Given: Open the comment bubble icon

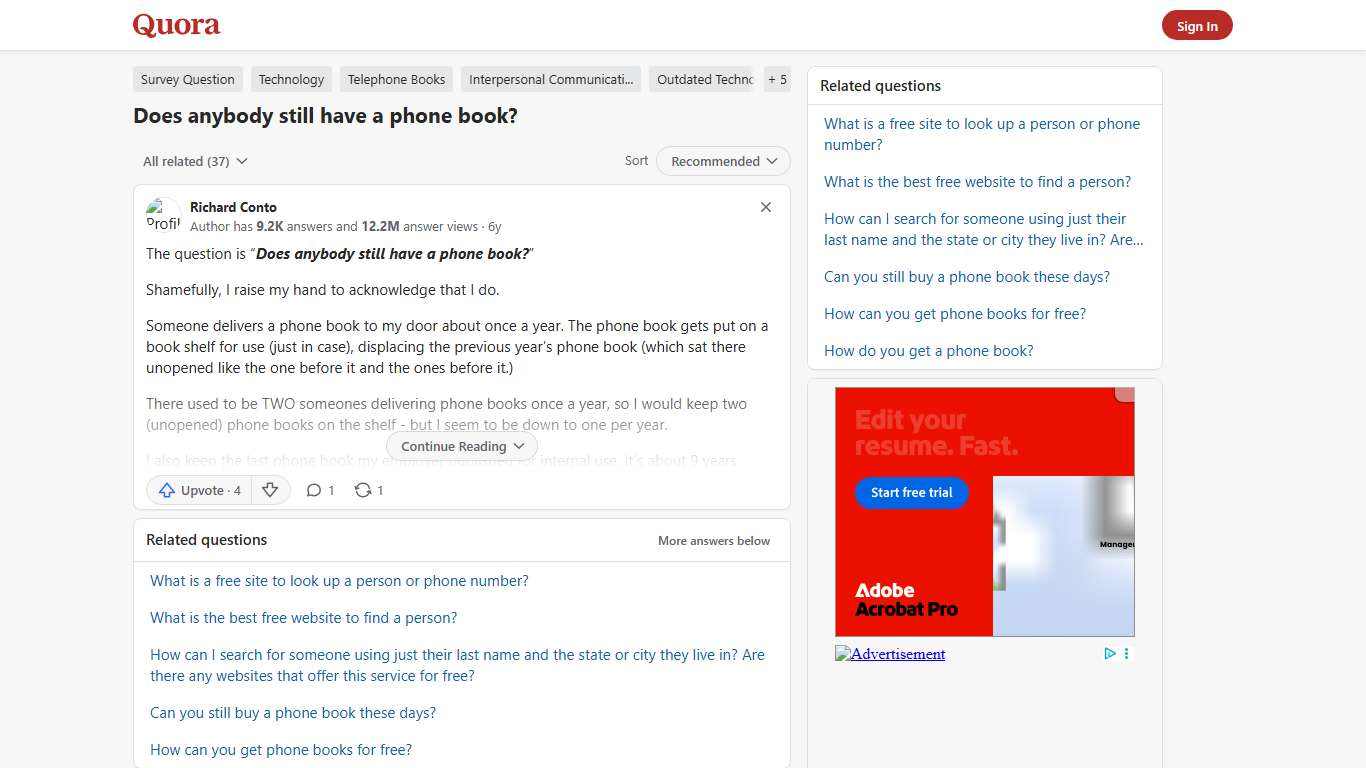Looking at the screenshot, I should point(314,490).
